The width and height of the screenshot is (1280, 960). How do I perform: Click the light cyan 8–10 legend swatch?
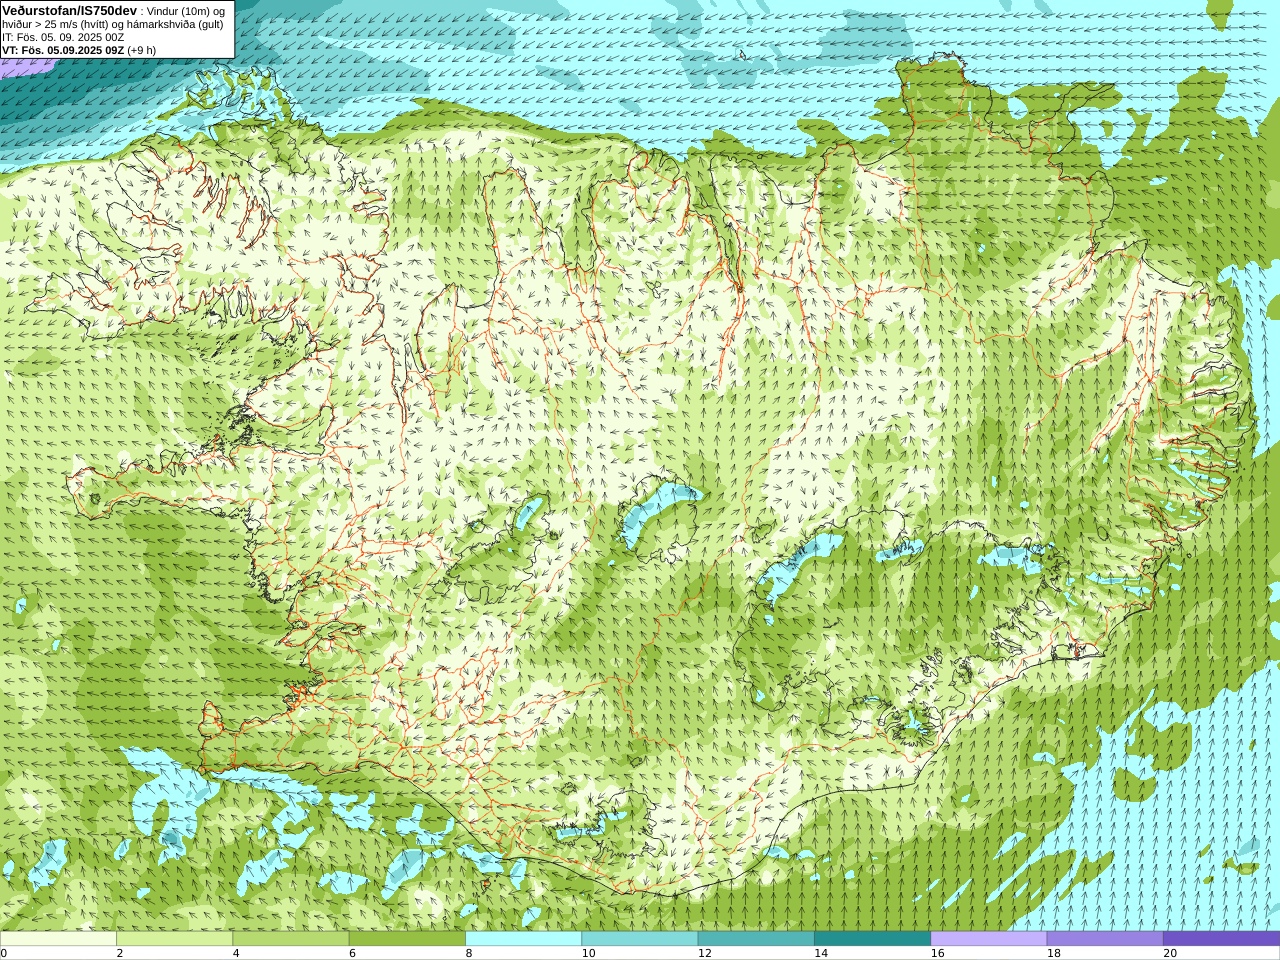click(523, 939)
